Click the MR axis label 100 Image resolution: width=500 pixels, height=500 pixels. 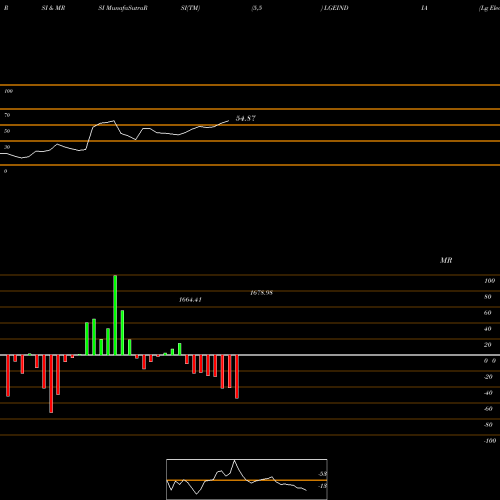[489, 281]
